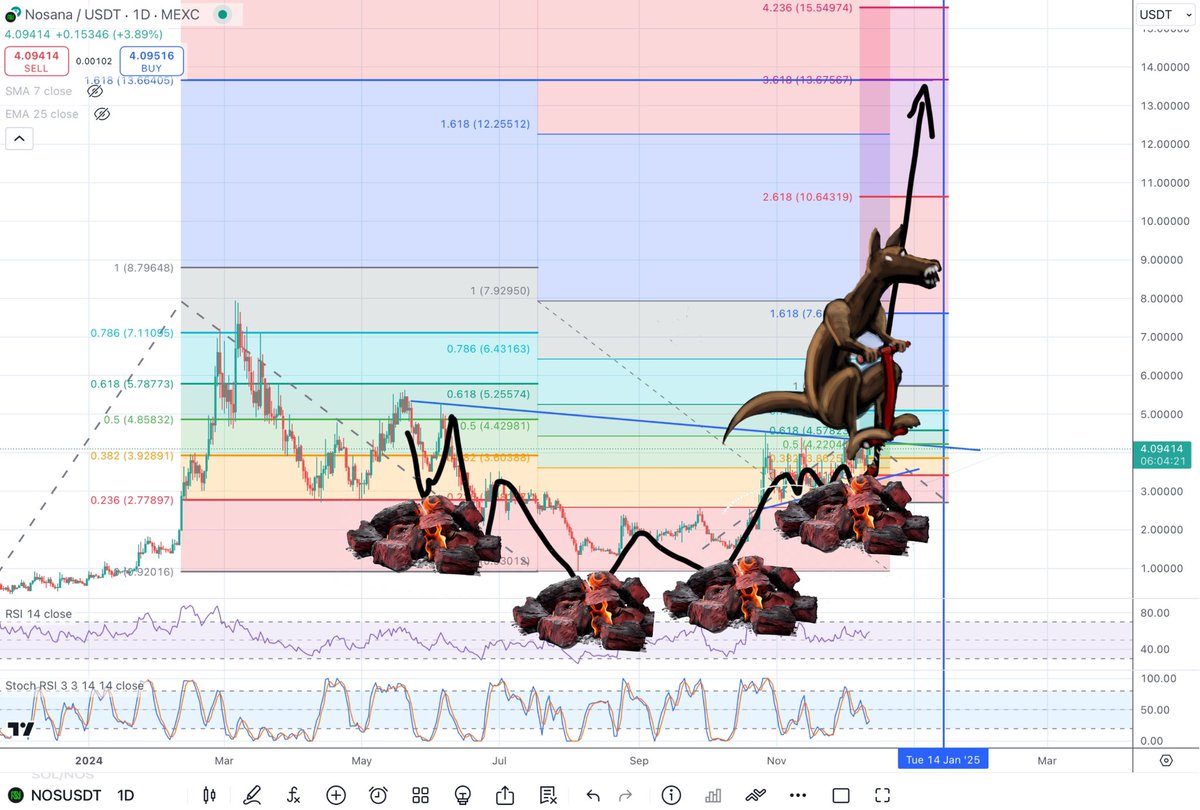Tap the 1 (8.79648) Fibonacci level label

146,268
